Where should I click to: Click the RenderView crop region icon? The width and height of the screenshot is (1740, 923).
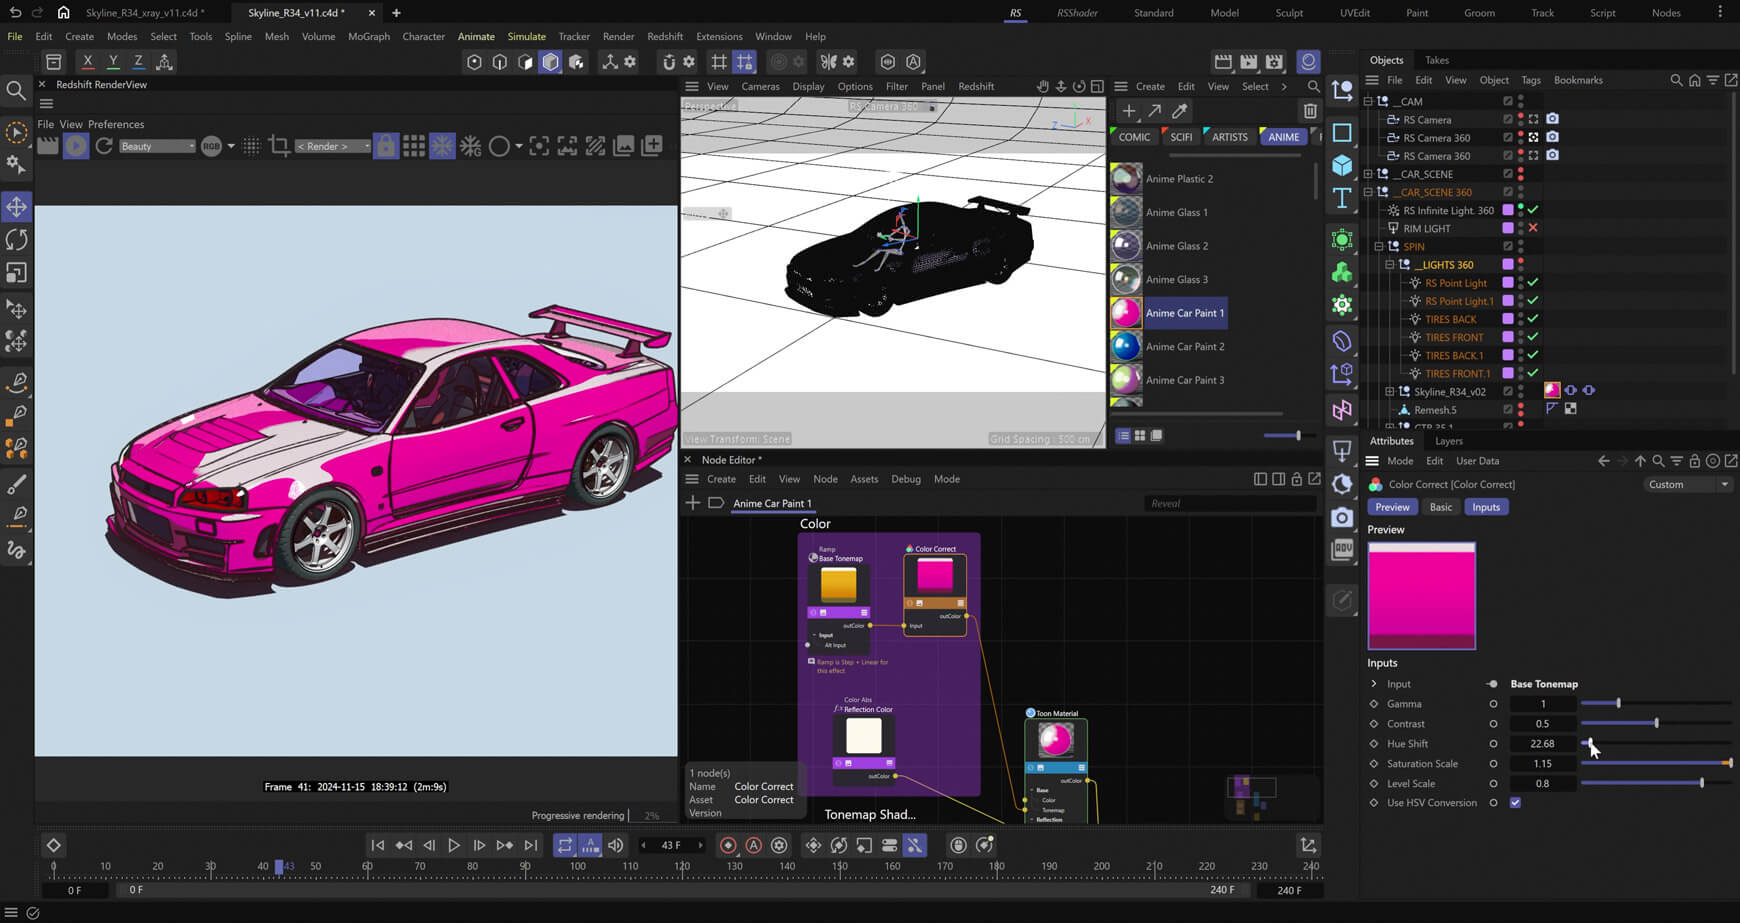point(280,146)
